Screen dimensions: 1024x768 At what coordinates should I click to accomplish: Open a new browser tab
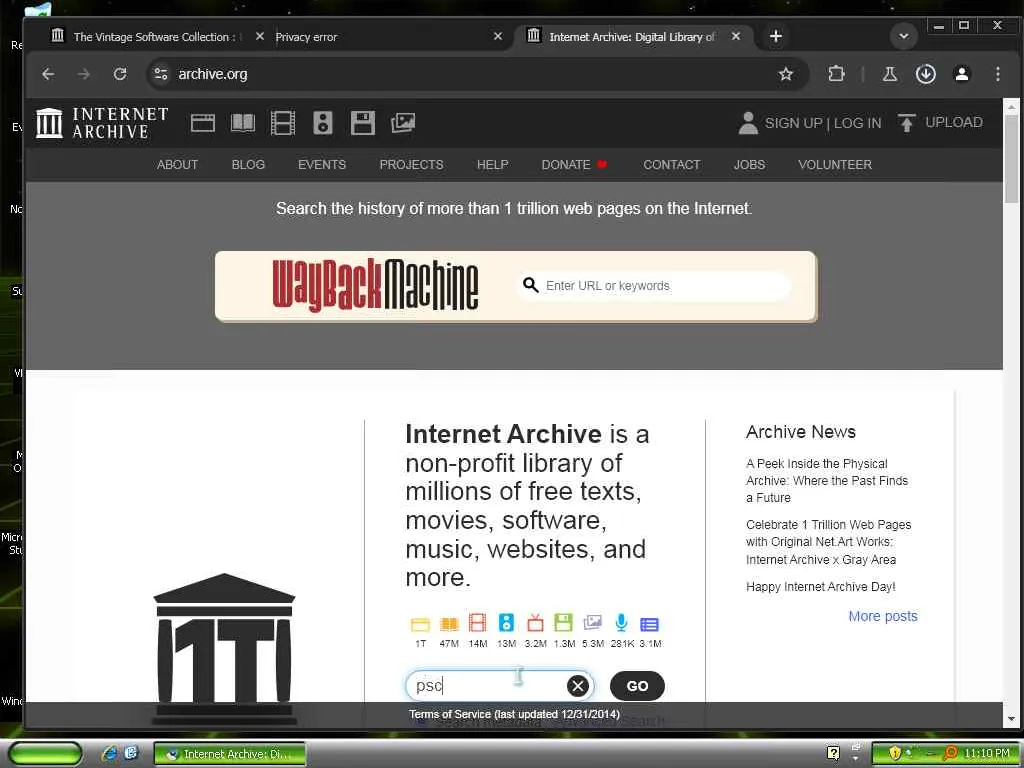click(776, 37)
